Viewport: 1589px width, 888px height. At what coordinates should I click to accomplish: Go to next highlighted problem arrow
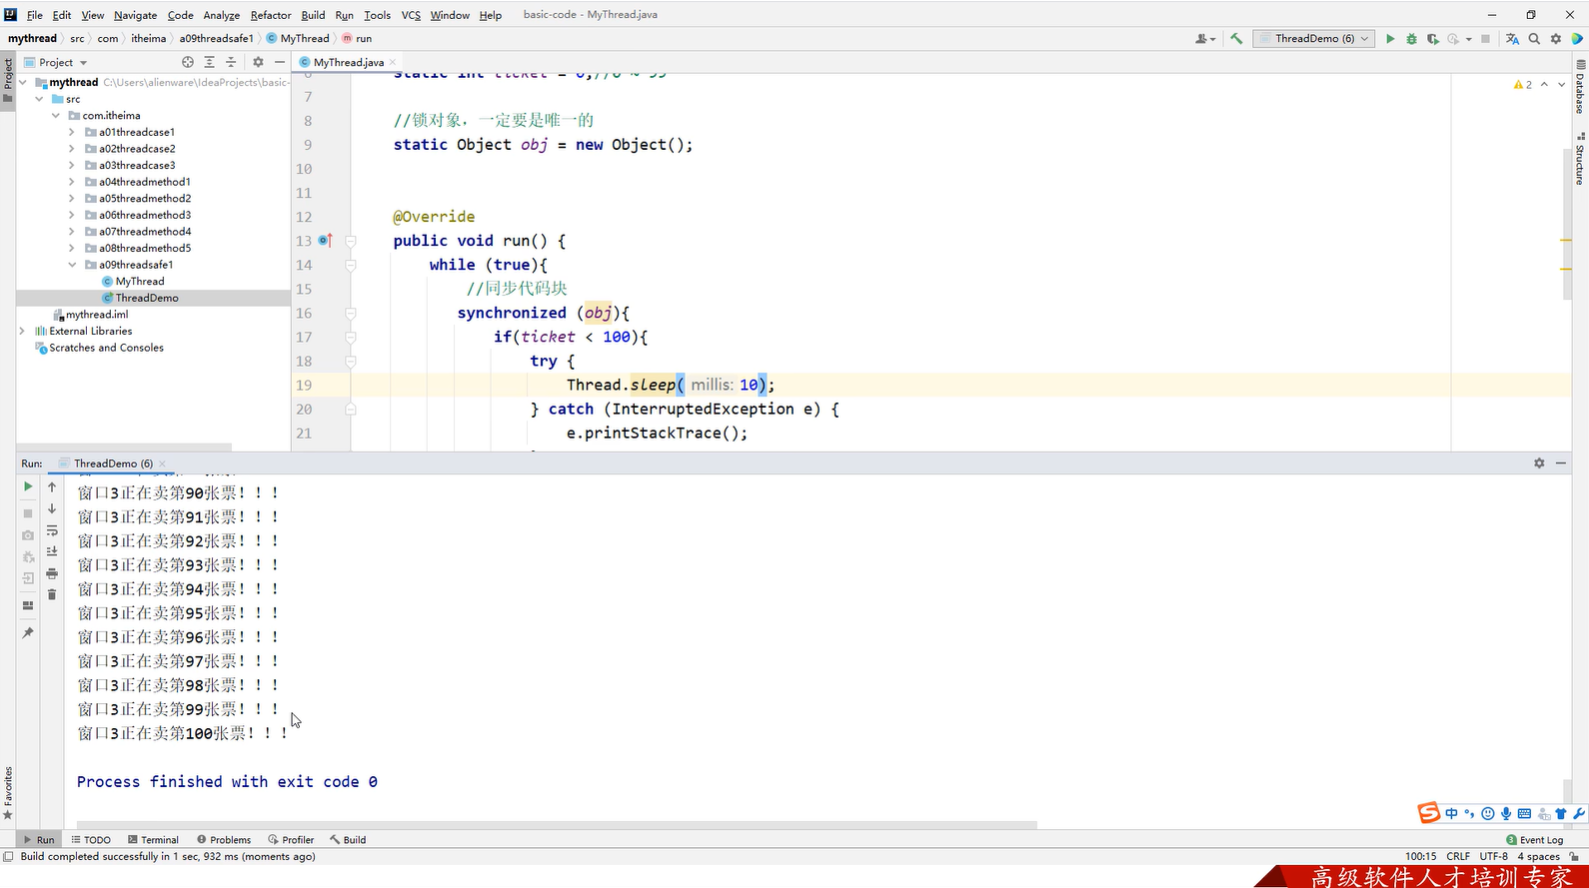(1561, 85)
